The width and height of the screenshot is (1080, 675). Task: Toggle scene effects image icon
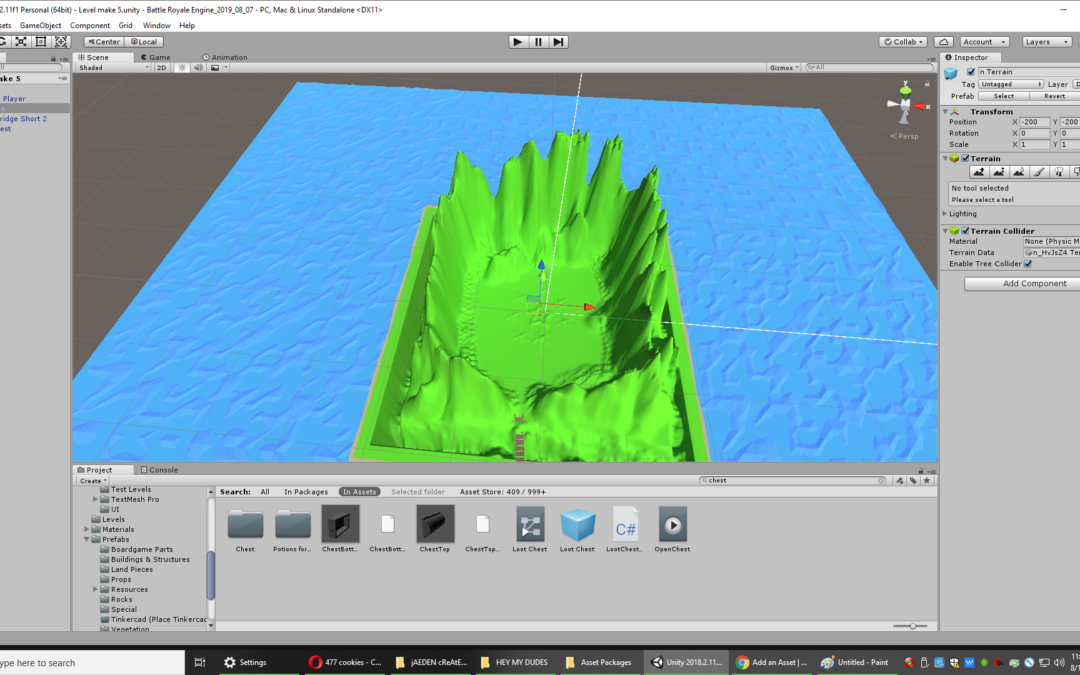pos(215,68)
